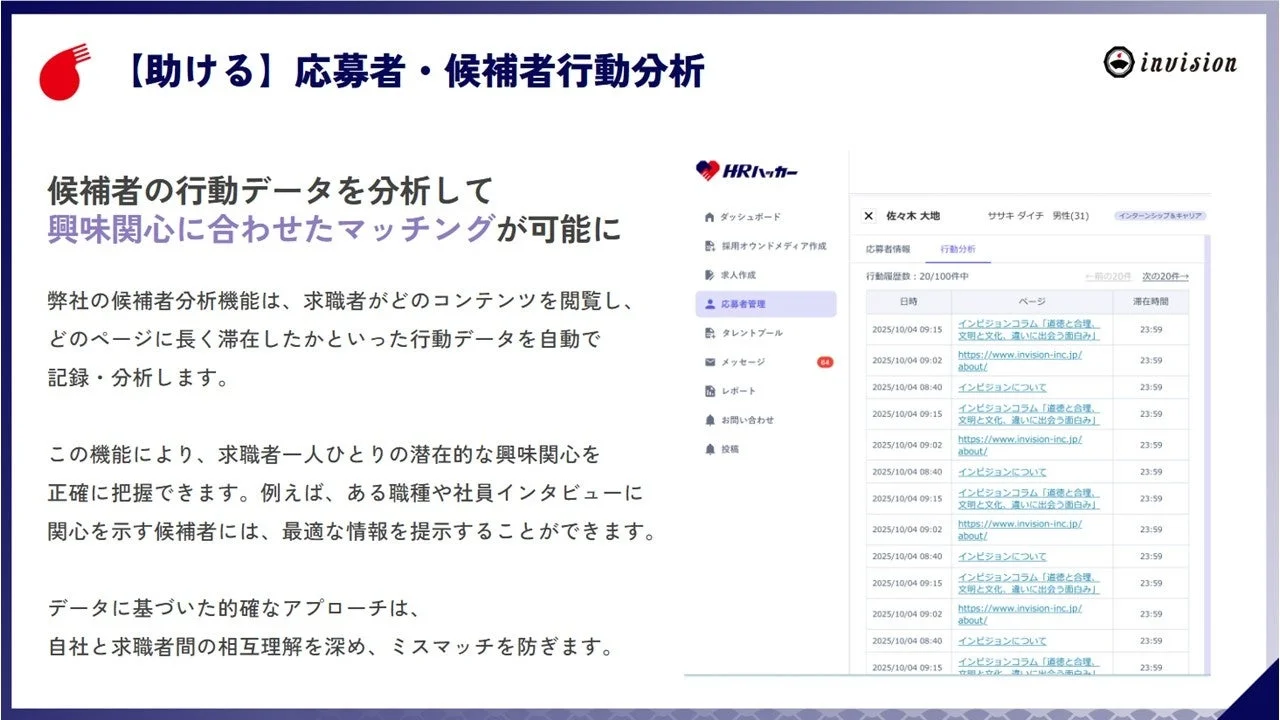Click the お問い合わせ bell icon
This screenshot has width=1280, height=720.
click(x=709, y=418)
